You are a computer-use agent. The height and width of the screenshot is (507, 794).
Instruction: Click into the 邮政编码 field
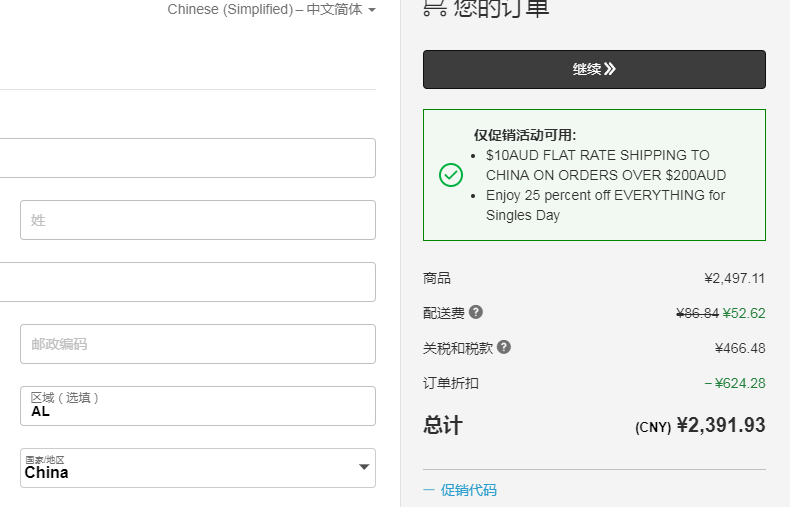198,344
